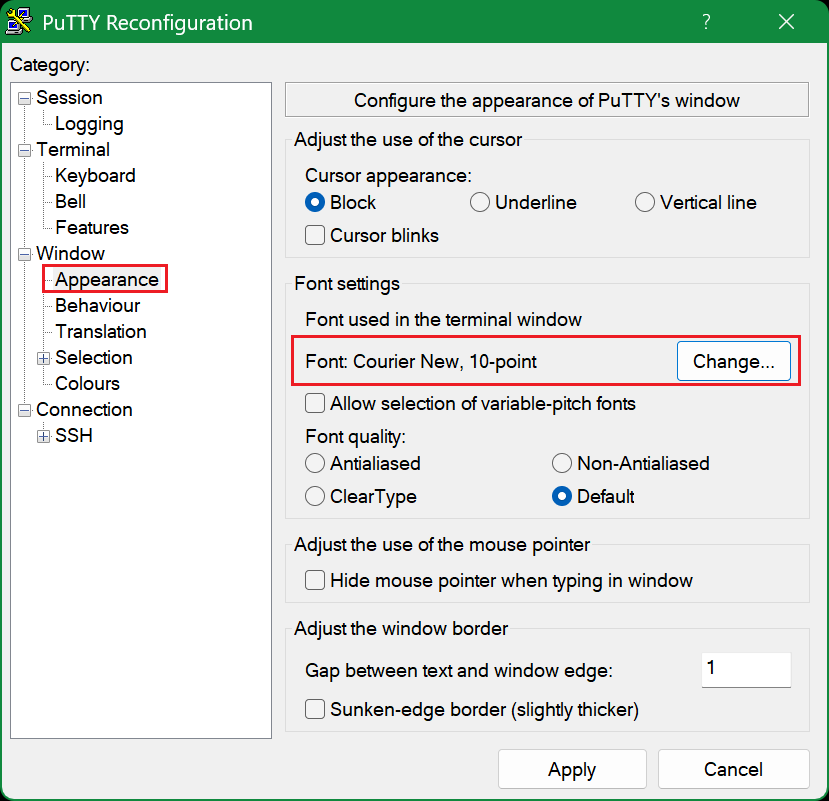The width and height of the screenshot is (829, 801).
Task: Select the Window category
Action: [x=70, y=253]
